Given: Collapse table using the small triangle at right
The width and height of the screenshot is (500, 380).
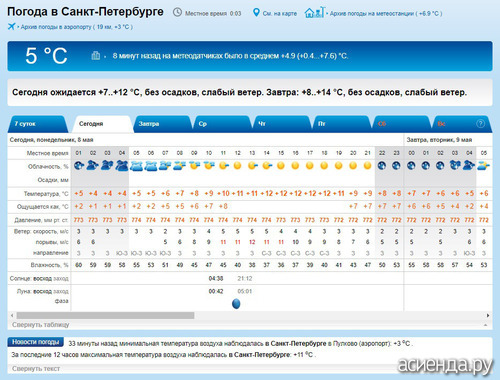Looking at the screenshot, I should tap(486, 325).
